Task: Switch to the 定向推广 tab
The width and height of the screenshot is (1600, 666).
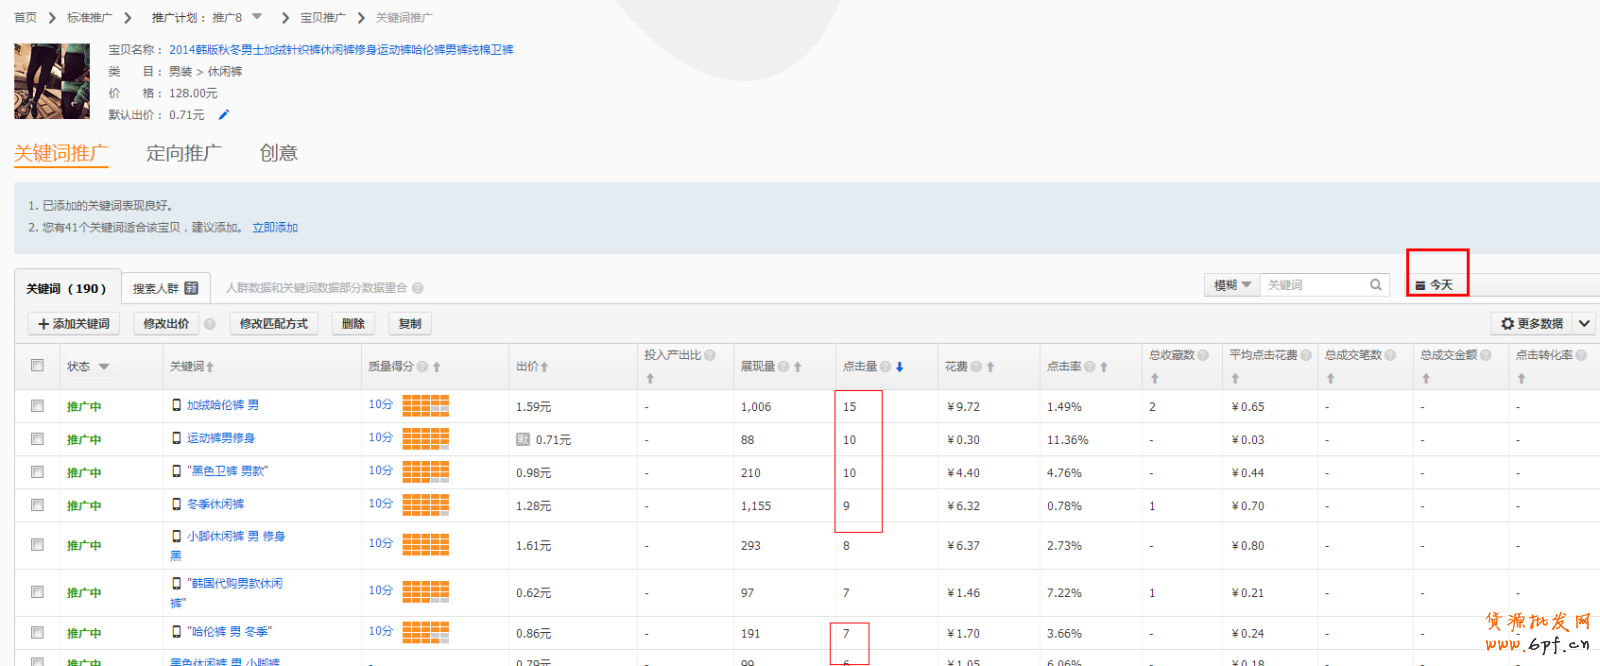Action: [184, 153]
